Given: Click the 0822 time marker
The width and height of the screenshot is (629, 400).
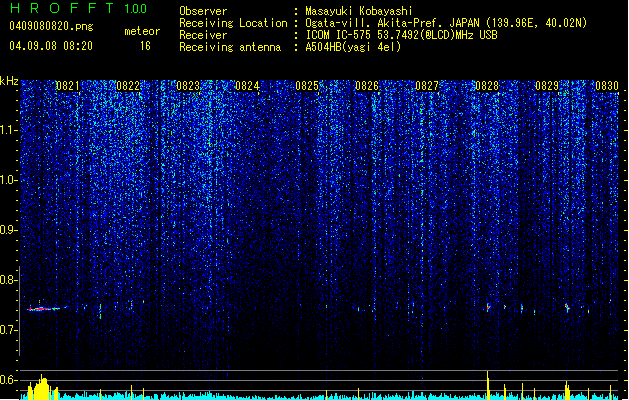Looking at the screenshot, I should [x=128, y=85].
